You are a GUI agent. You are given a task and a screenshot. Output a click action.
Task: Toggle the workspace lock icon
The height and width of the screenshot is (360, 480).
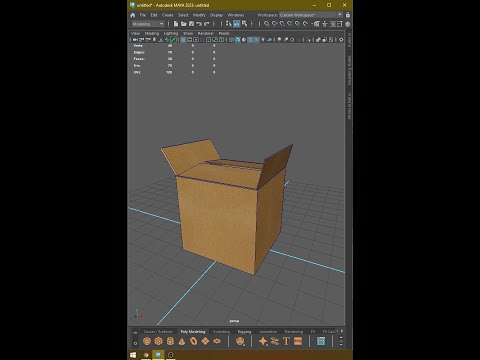click(x=348, y=15)
